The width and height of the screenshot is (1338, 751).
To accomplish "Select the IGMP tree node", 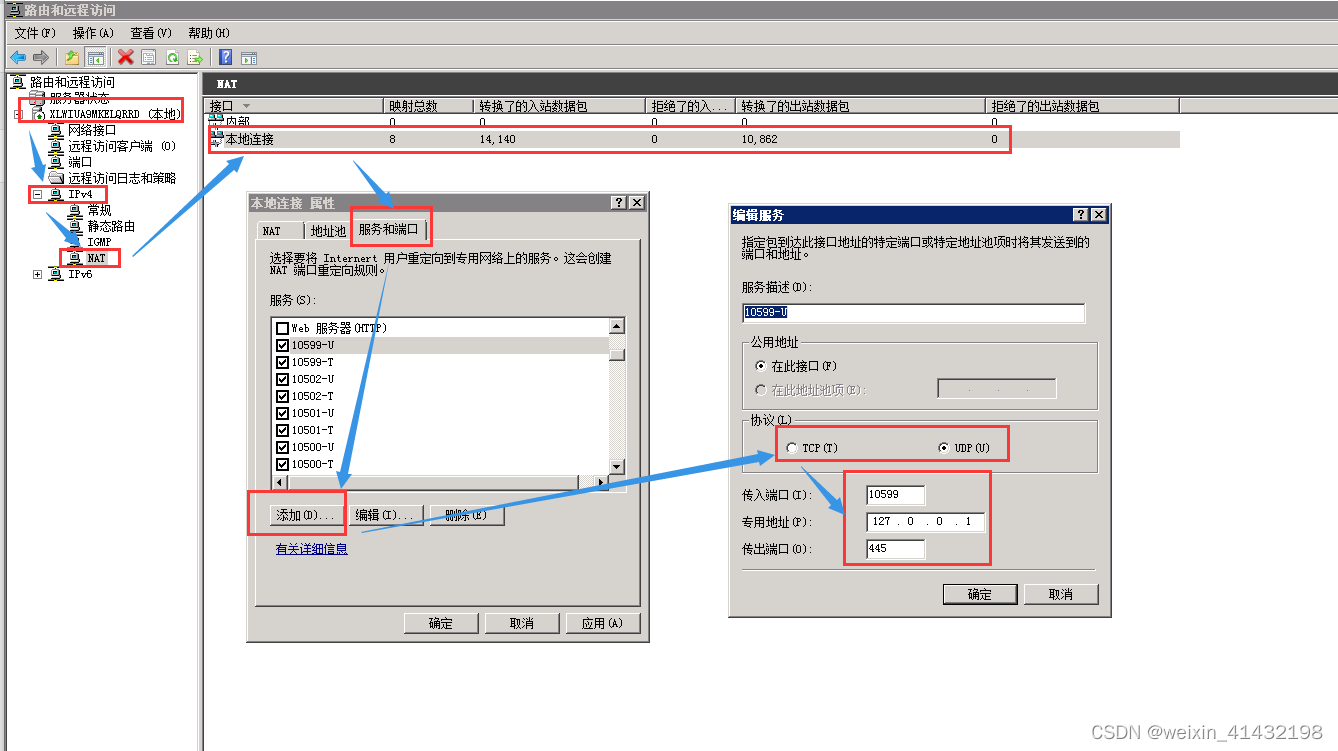I will [99, 242].
